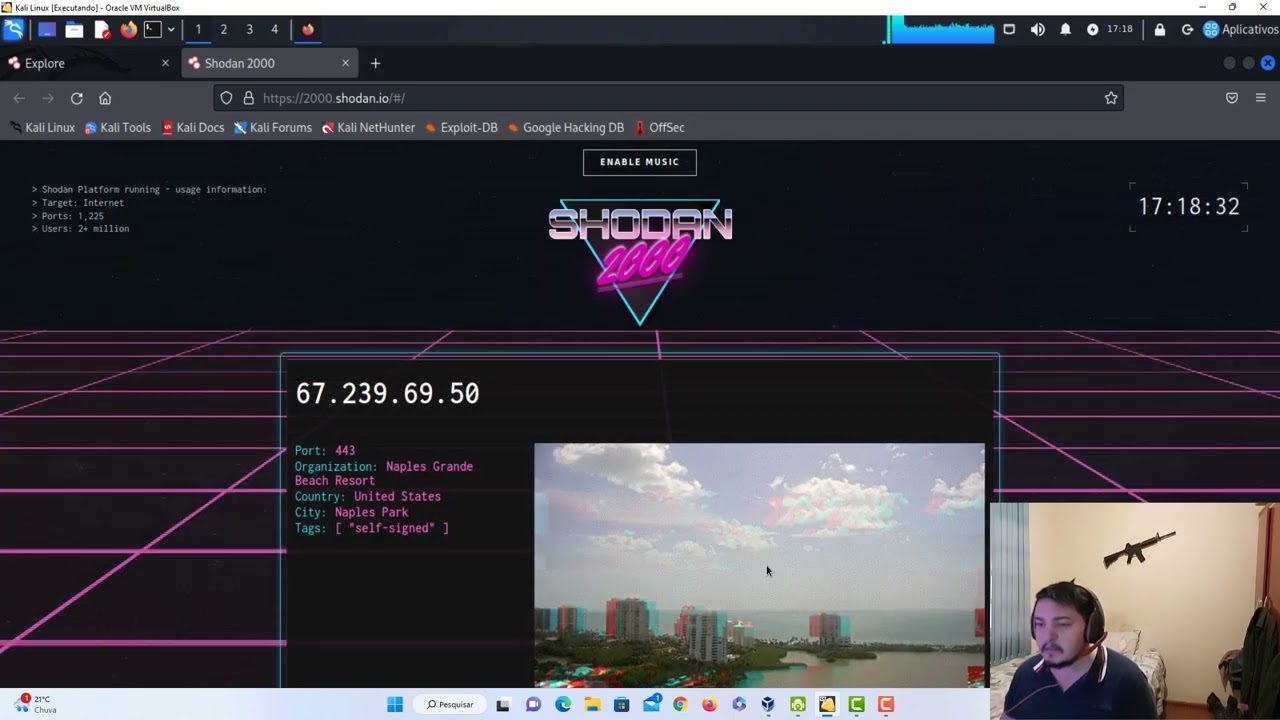Click the IP address 67.239.69.50
Screen dimensions: 1280x720
pyautogui.click(x=387, y=394)
